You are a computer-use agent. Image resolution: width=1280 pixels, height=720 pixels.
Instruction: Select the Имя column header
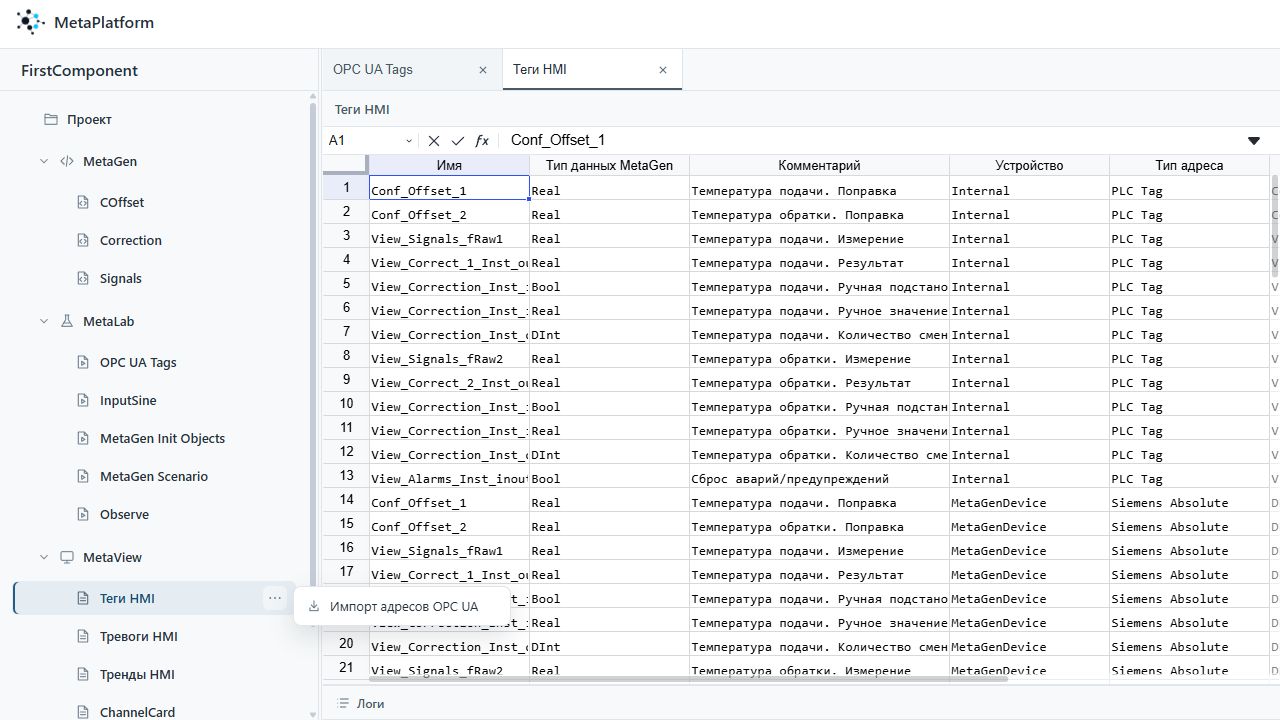(x=449, y=165)
